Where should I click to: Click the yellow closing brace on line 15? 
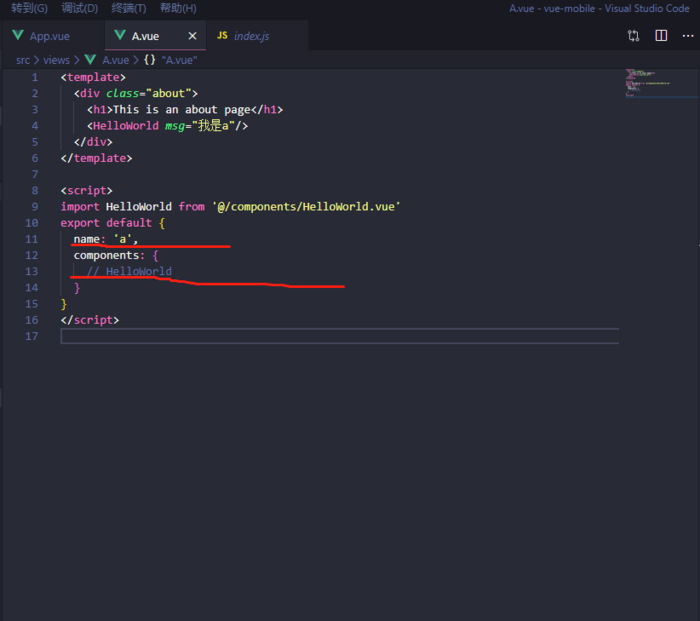coord(64,304)
